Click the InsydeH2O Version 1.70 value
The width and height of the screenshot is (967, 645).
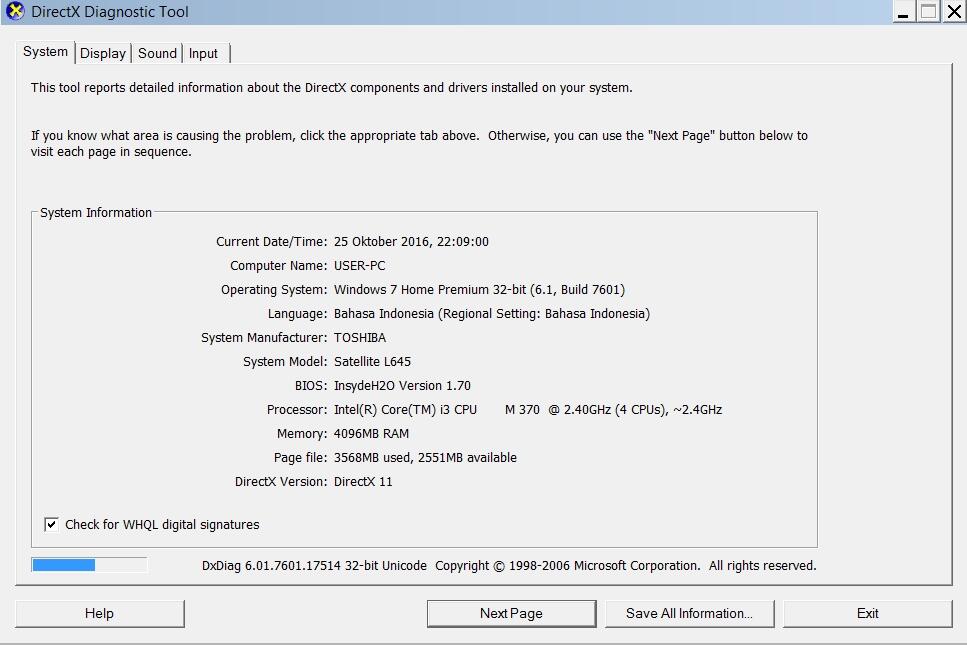(402, 386)
